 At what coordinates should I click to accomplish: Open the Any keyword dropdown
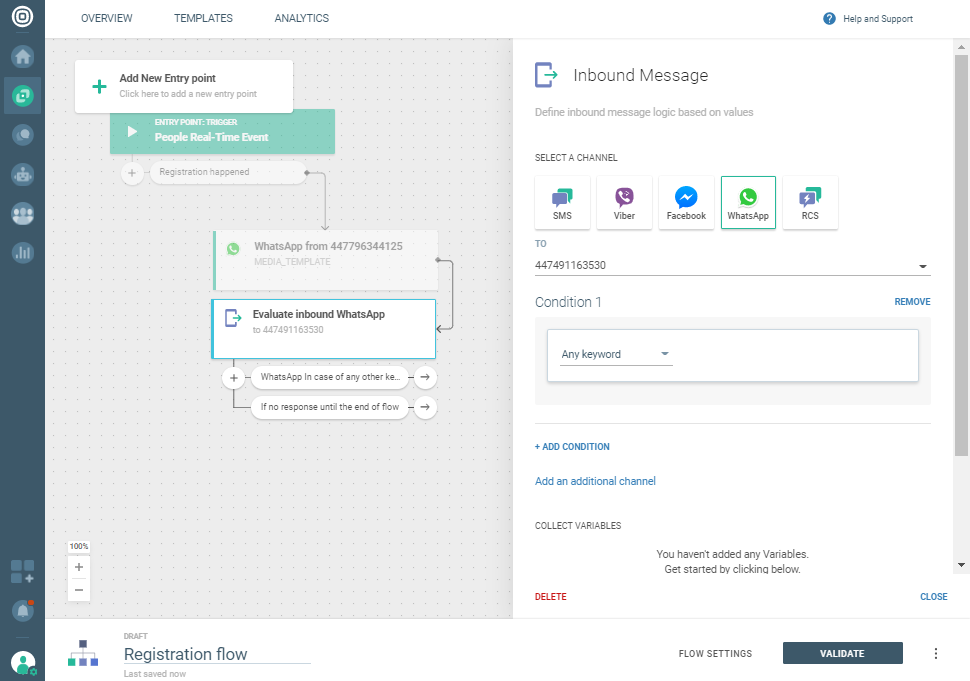(615, 354)
